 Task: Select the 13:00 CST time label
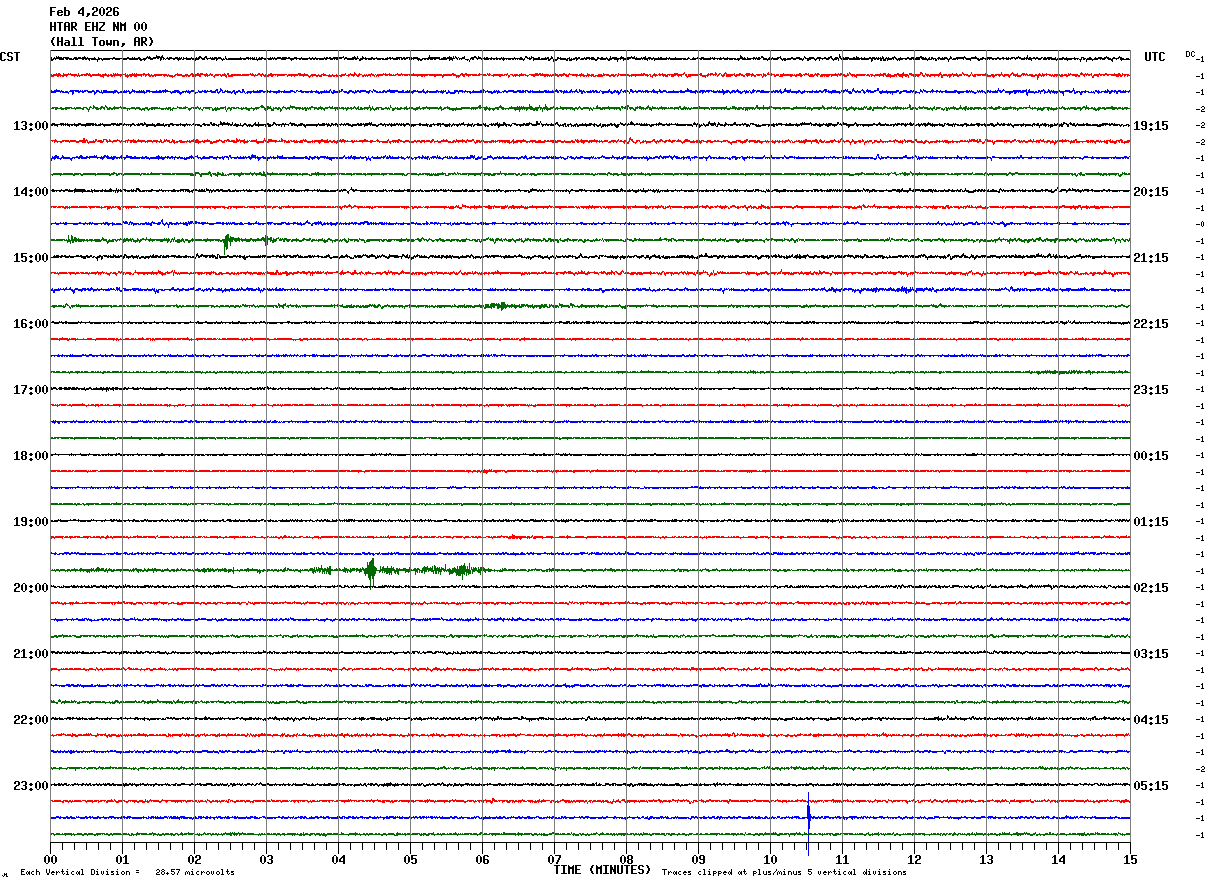pos(30,126)
